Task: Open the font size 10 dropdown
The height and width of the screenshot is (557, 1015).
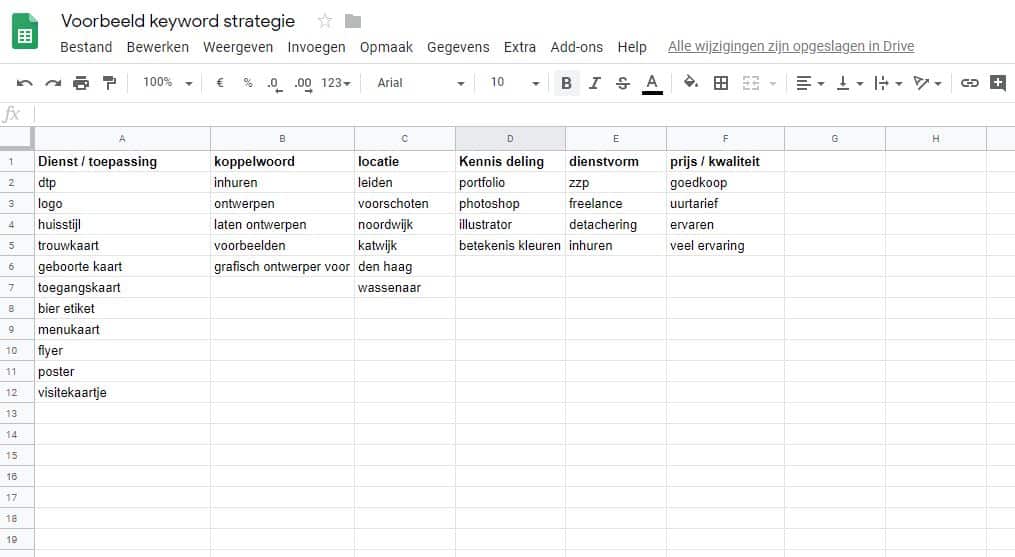Action: 514,83
